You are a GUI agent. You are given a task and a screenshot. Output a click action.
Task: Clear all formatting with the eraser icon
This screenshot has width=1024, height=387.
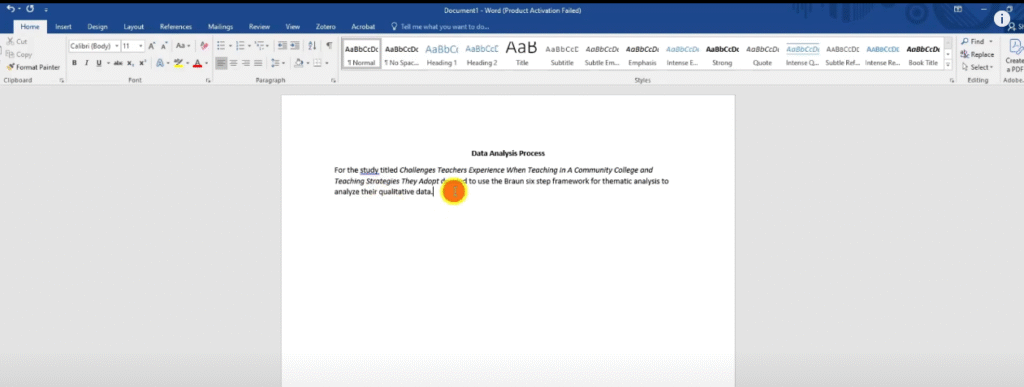[204, 46]
